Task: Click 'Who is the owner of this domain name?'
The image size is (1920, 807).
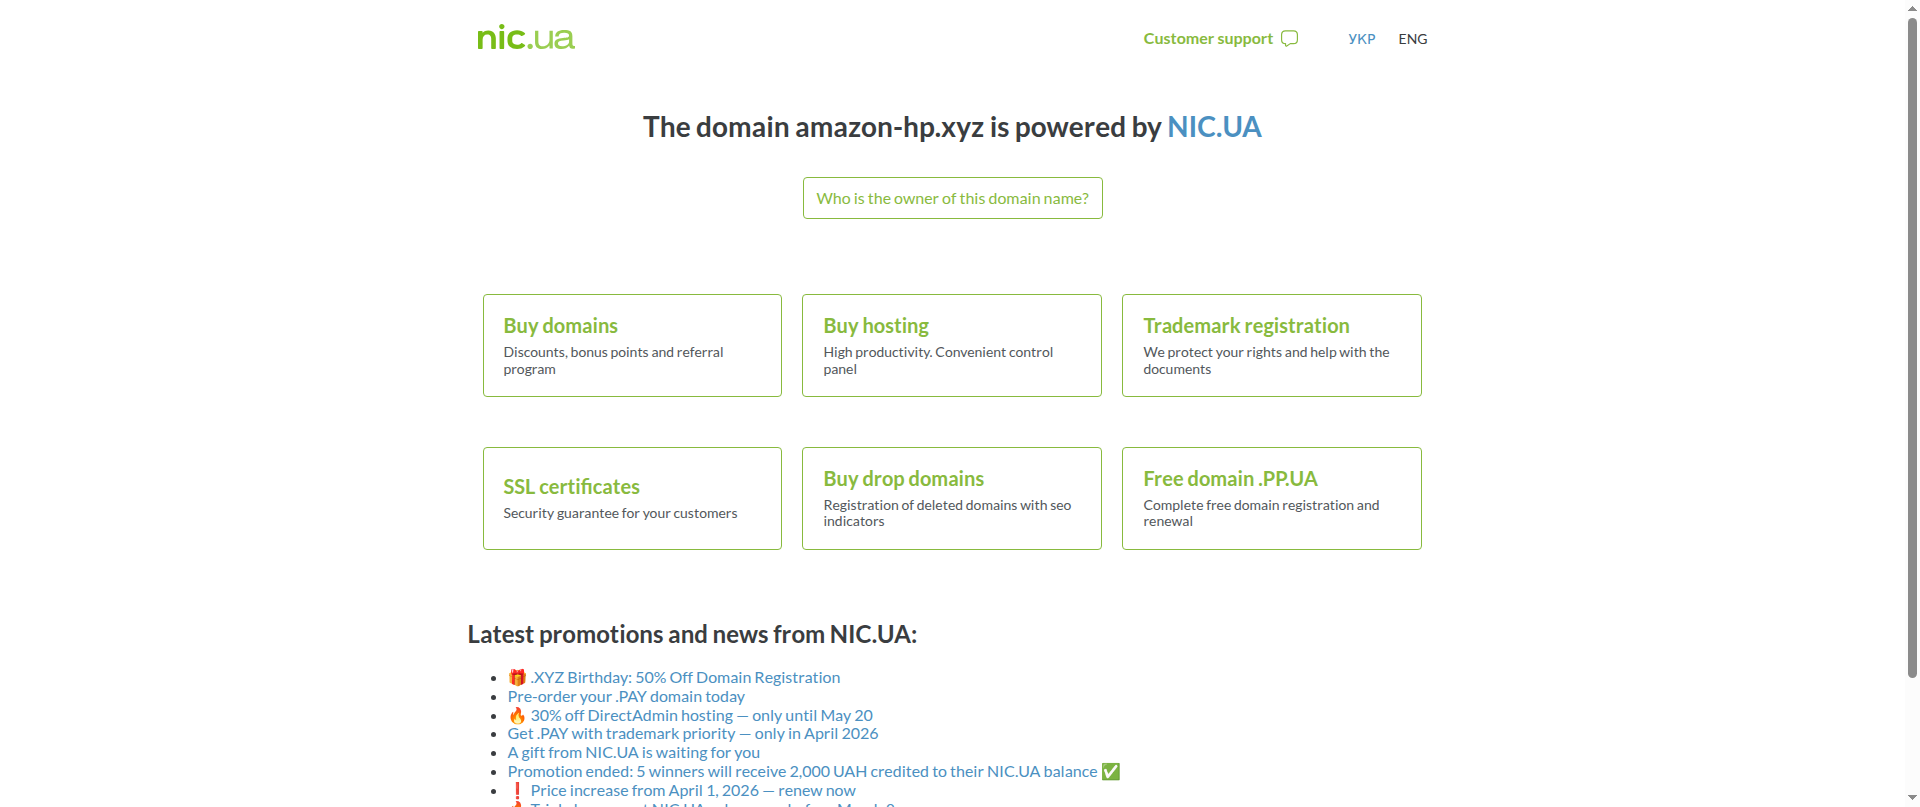Action: 953,198
